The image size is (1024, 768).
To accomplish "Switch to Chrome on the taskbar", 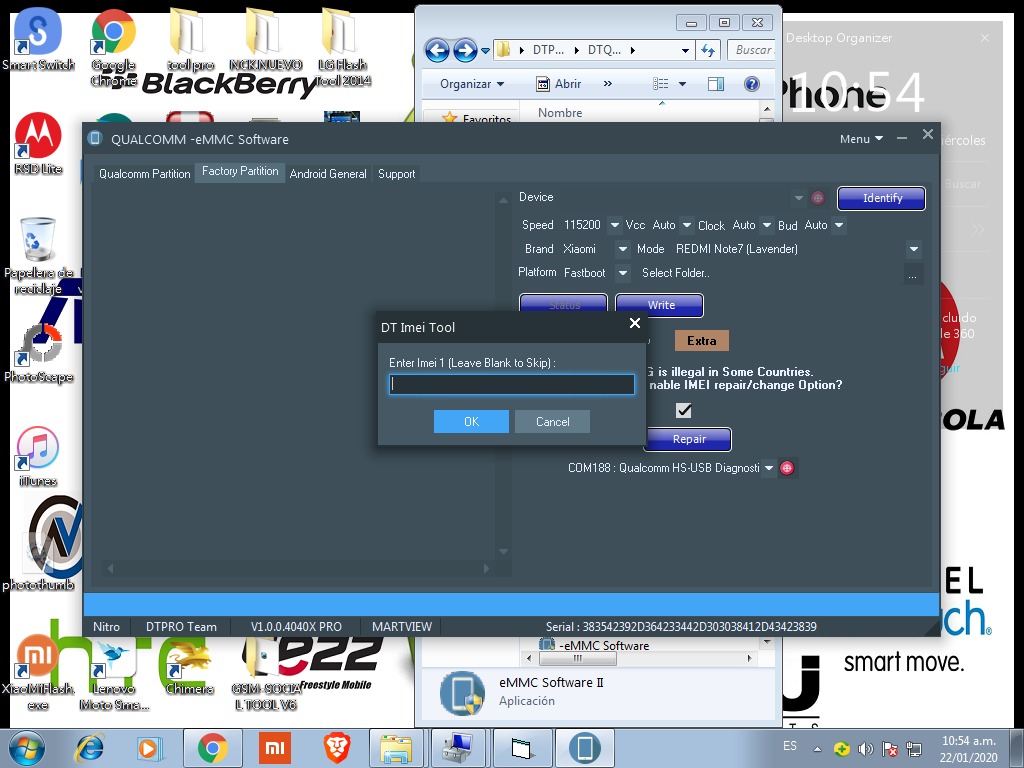I will click(212, 748).
